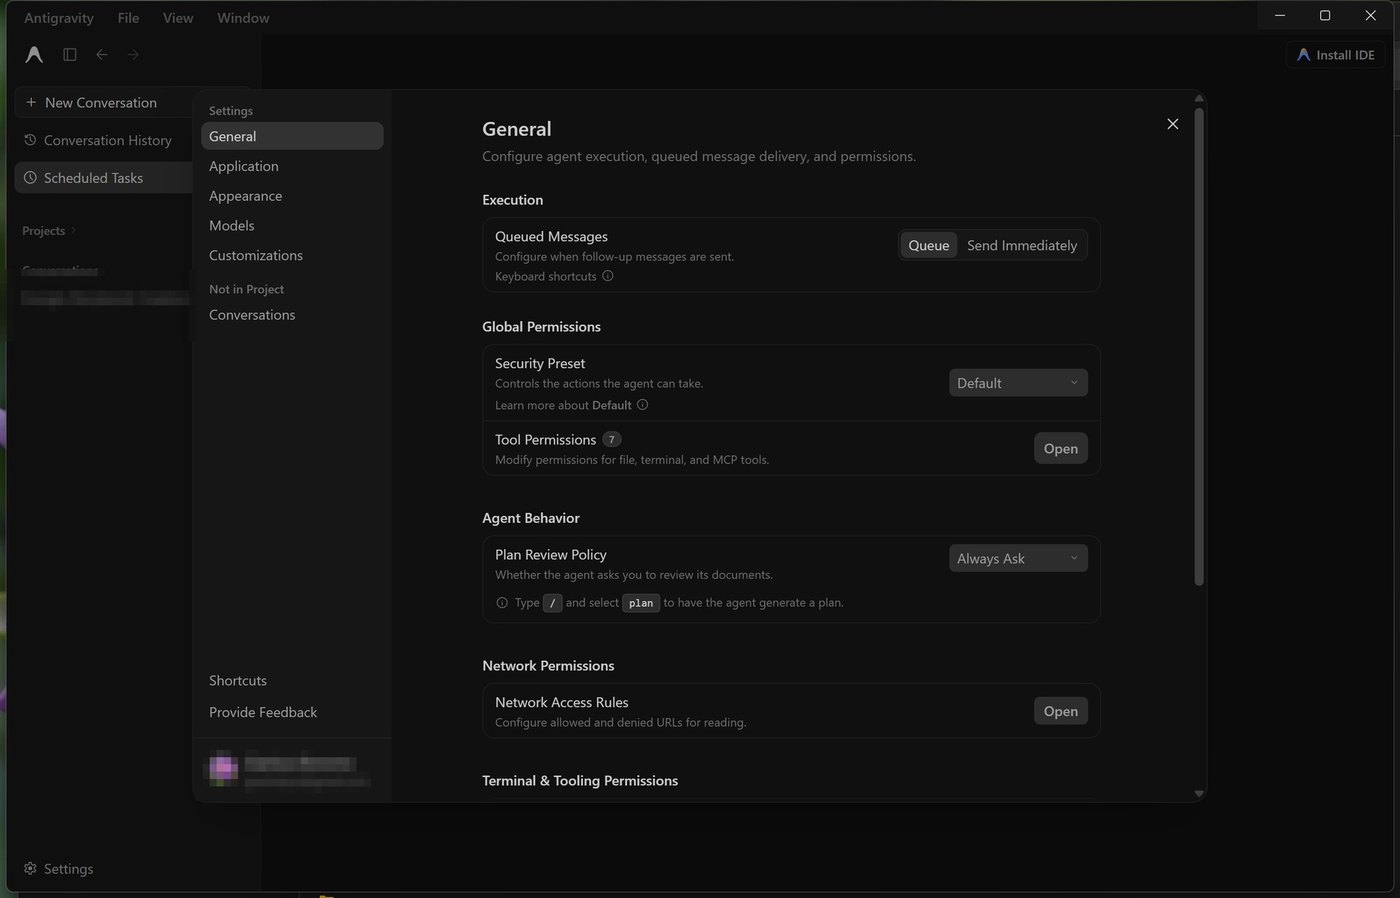Select Queue for queued messages

coord(928,245)
